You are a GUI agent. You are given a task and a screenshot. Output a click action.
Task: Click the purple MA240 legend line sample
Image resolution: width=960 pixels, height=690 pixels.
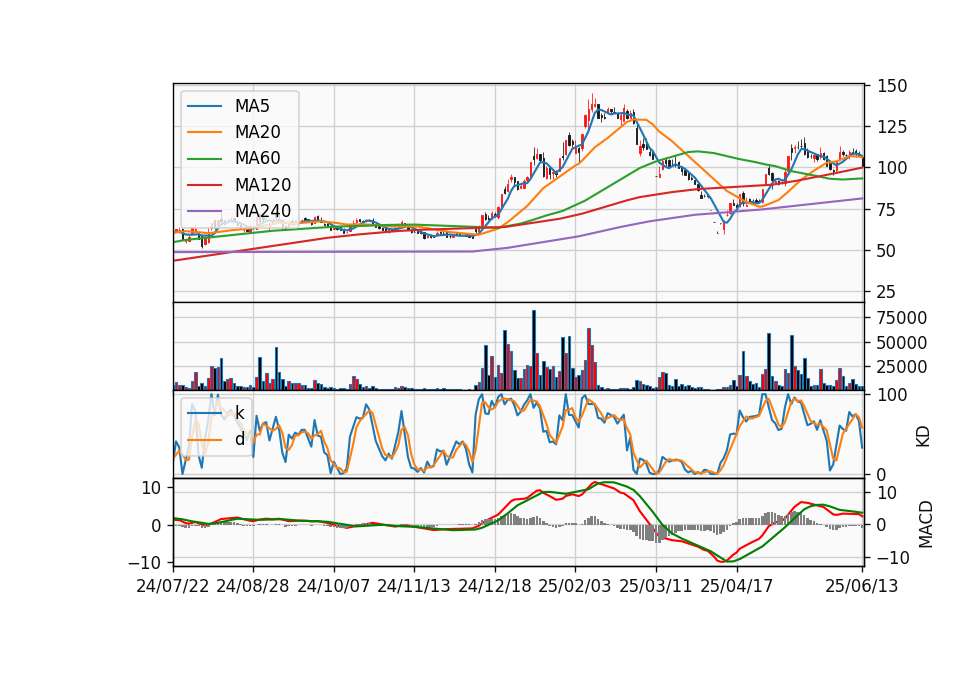coord(204,211)
